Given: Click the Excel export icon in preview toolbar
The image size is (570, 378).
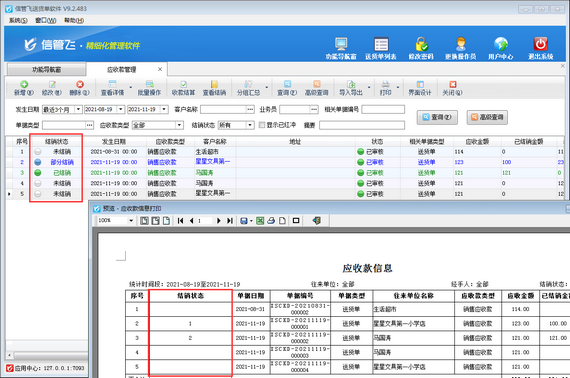Looking at the screenshot, I should pyautogui.click(x=260, y=221).
